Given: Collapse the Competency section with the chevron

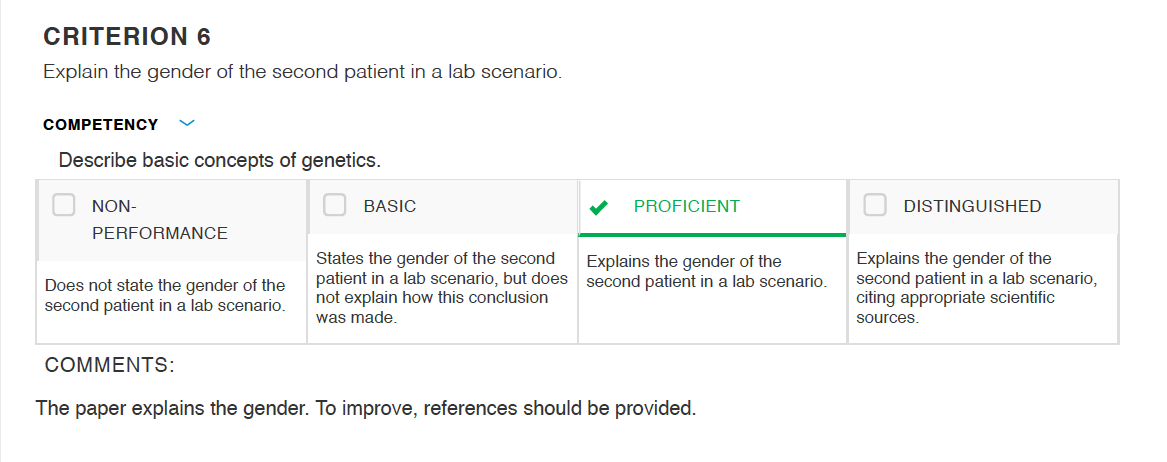Looking at the screenshot, I should coord(187,123).
